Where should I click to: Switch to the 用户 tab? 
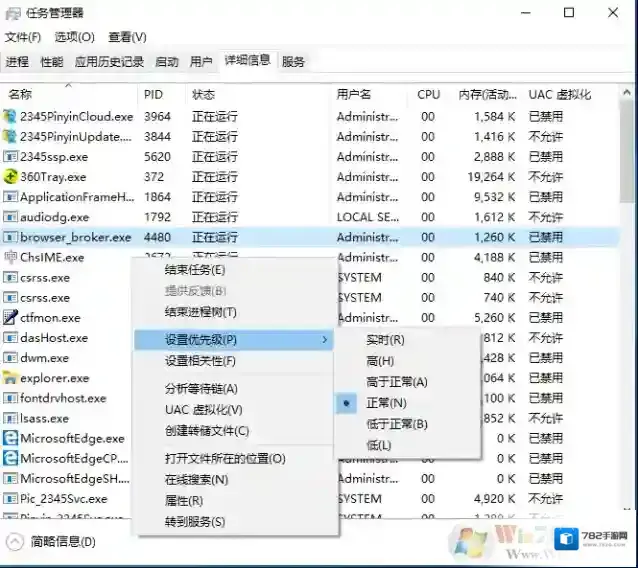tap(201, 62)
